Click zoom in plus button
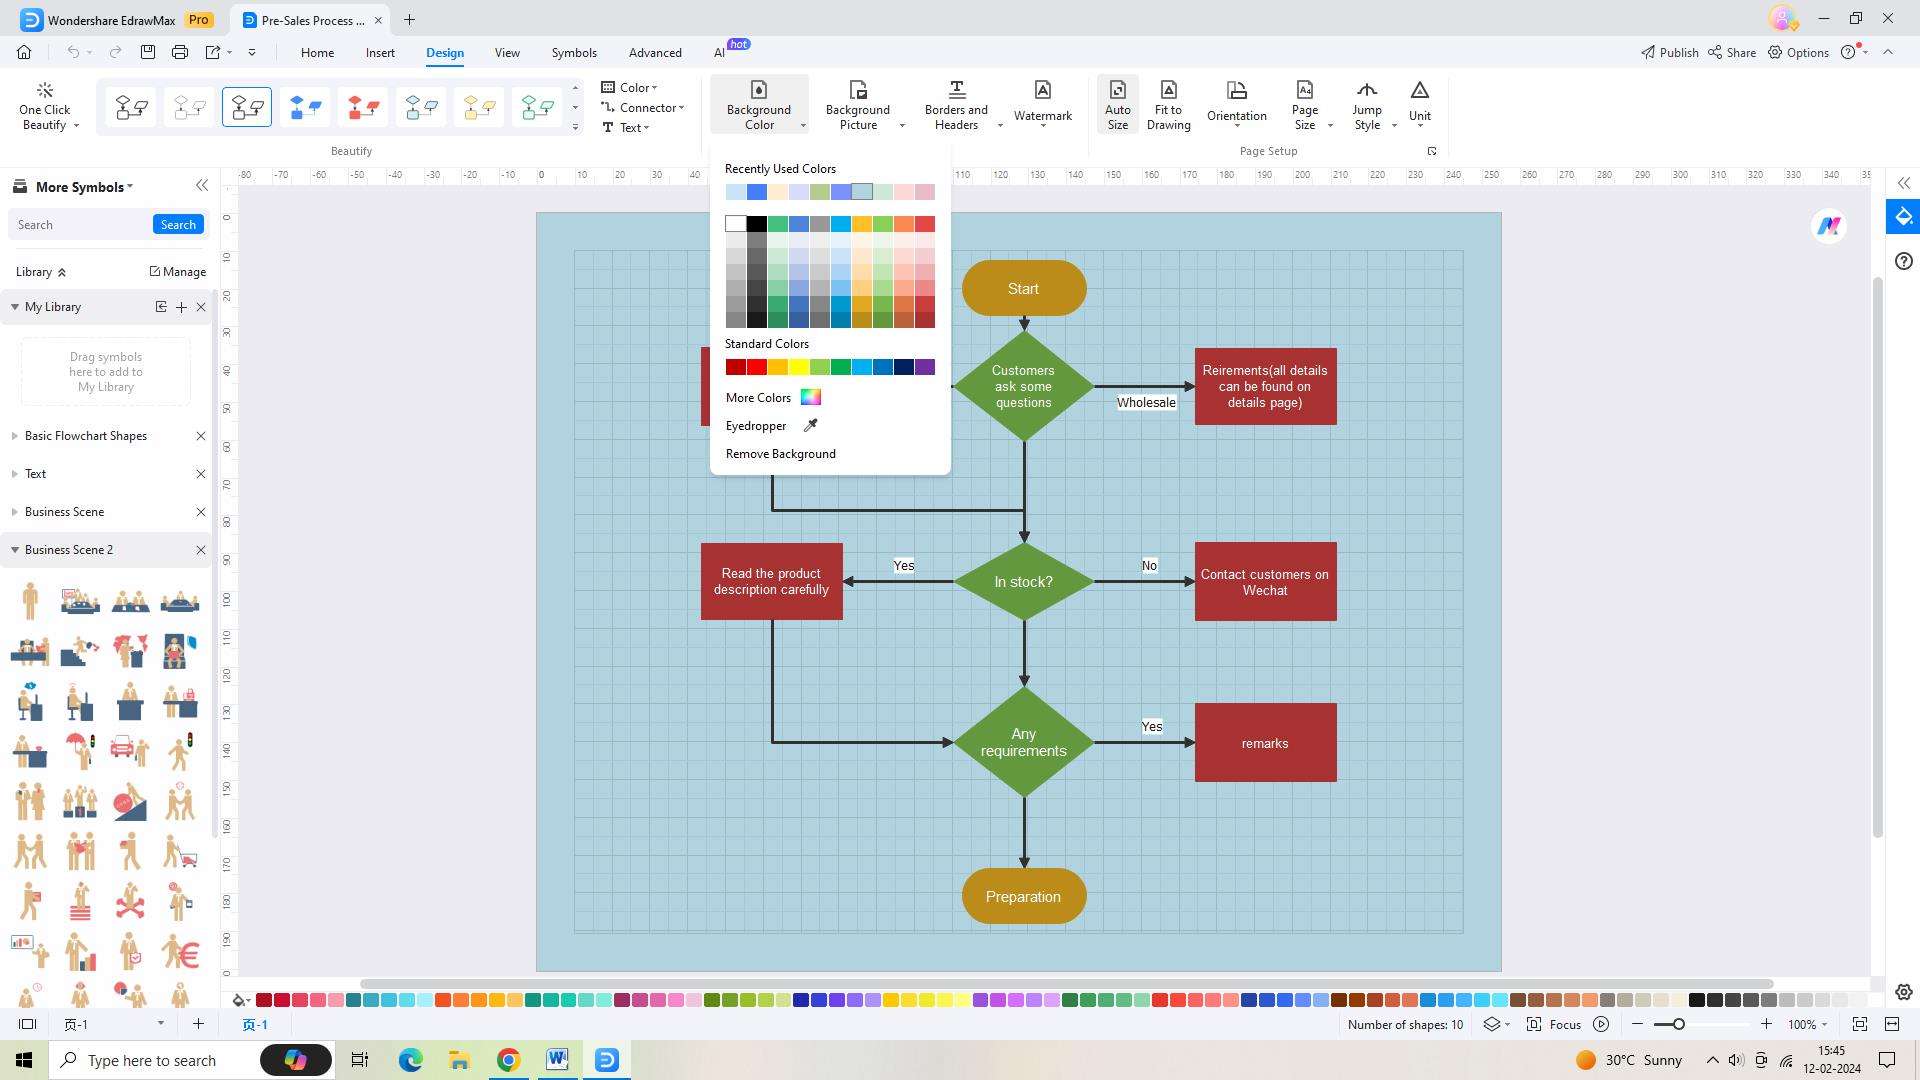The image size is (1920, 1080). pyautogui.click(x=1766, y=1024)
